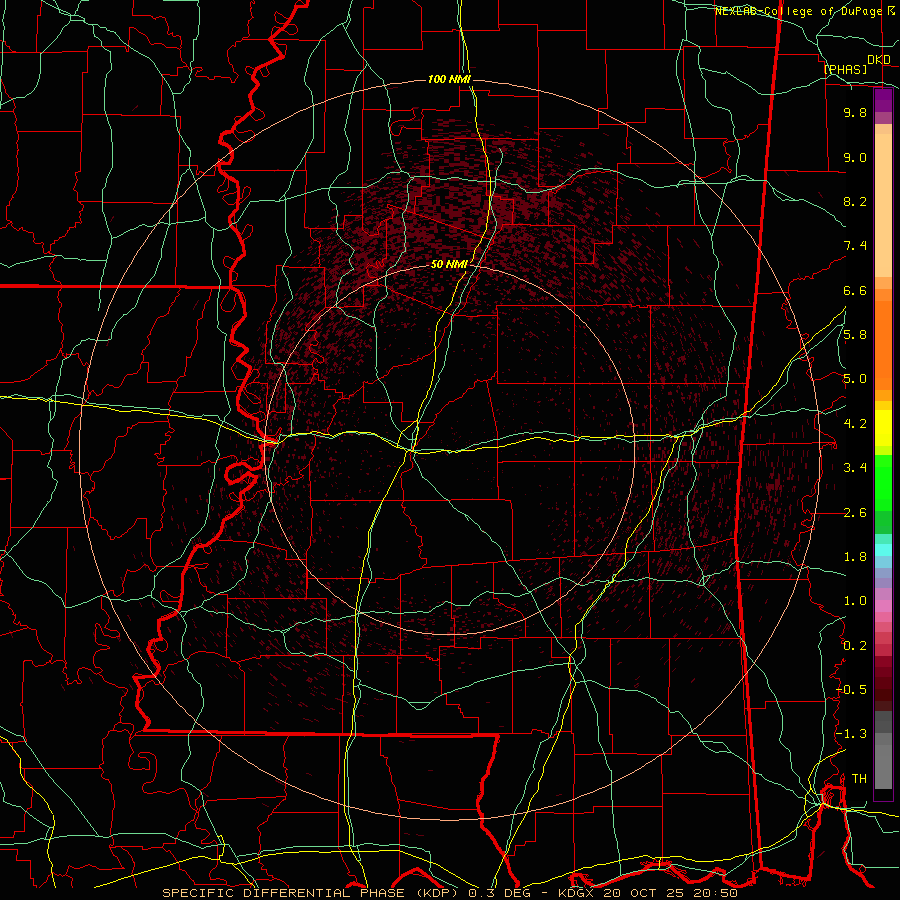Click the -0.5 value on the color scale

(851, 690)
